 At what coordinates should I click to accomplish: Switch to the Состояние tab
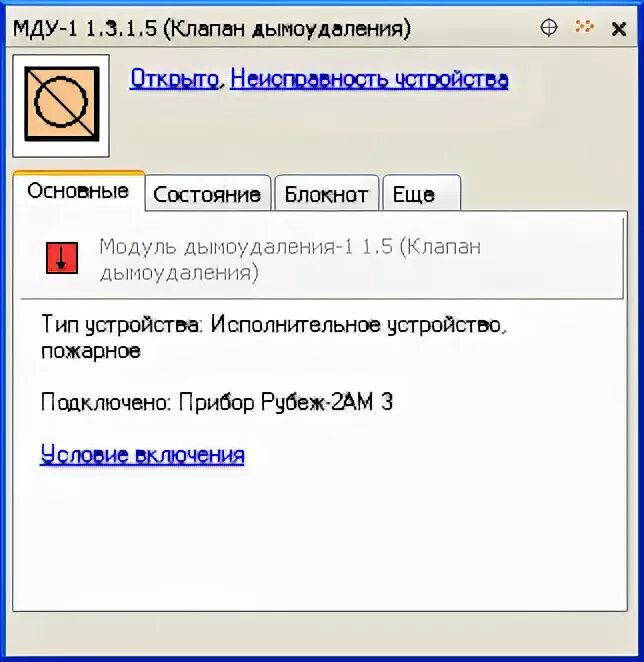[207, 194]
